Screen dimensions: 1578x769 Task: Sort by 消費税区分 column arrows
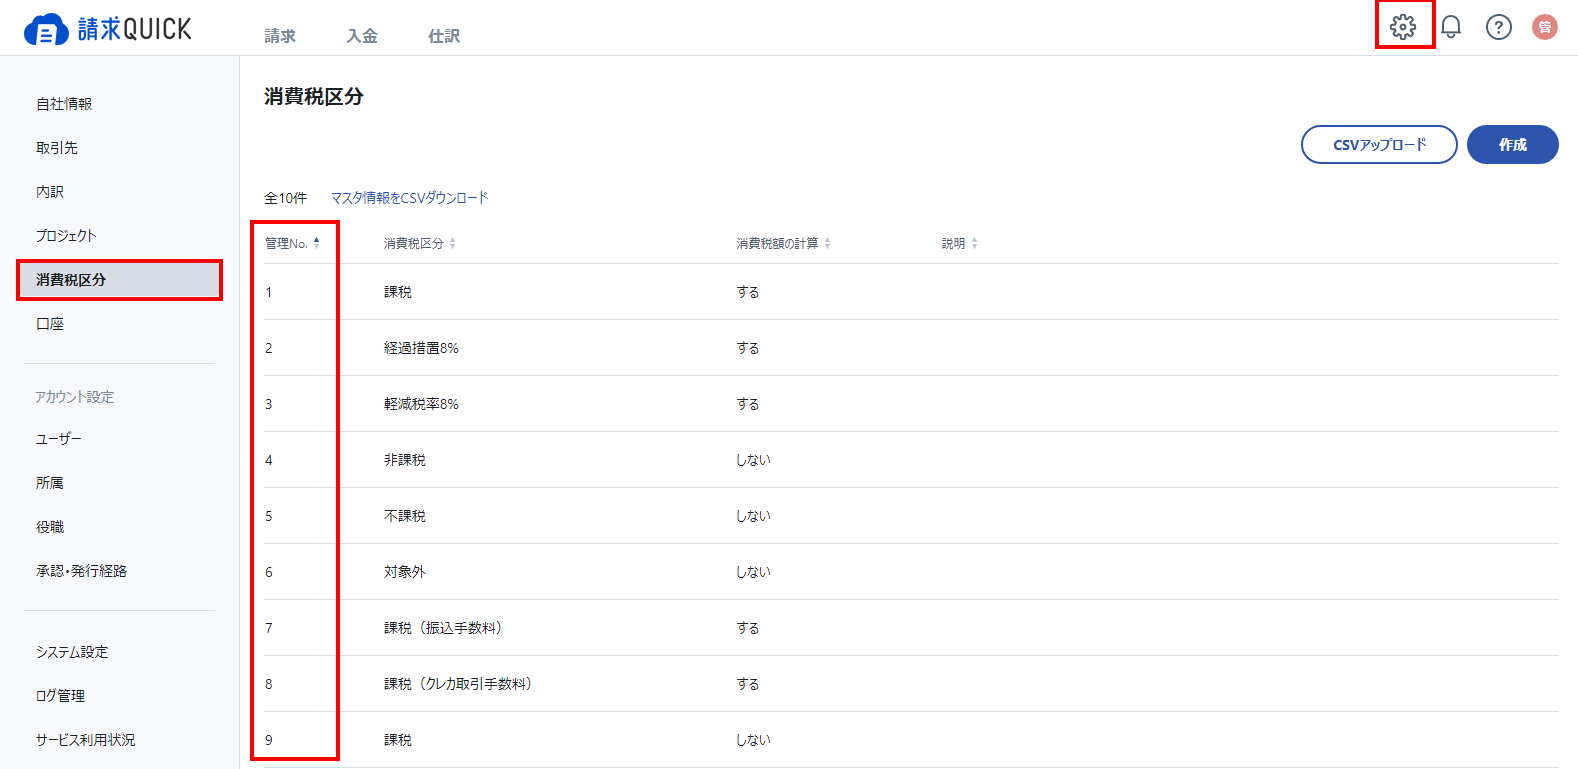pyautogui.click(x=452, y=243)
